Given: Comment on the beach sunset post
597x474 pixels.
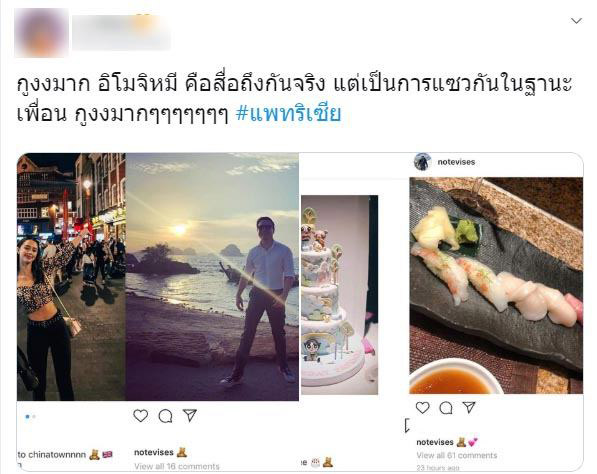Looking at the screenshot, I should (x=165, y=416).
